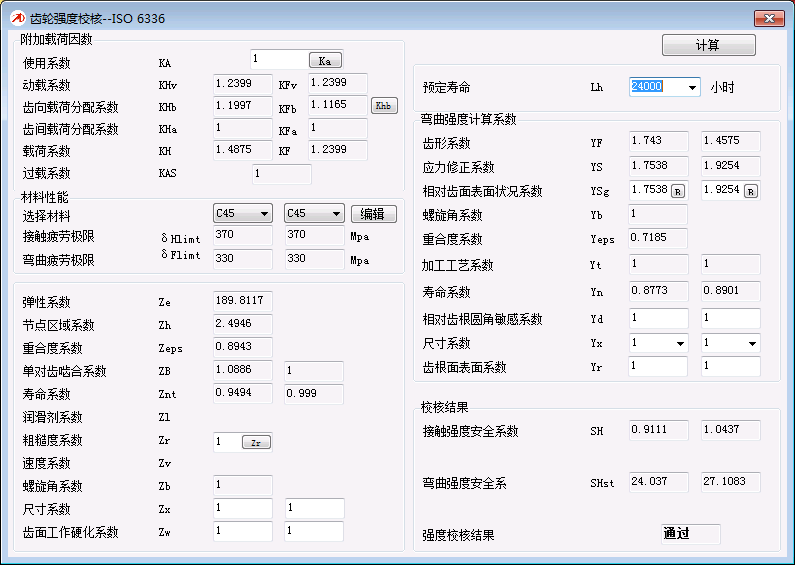Click second 尺寸系数 Zx input field
The height and width of the screenshot is (565, 795).
tap(315, 508)
